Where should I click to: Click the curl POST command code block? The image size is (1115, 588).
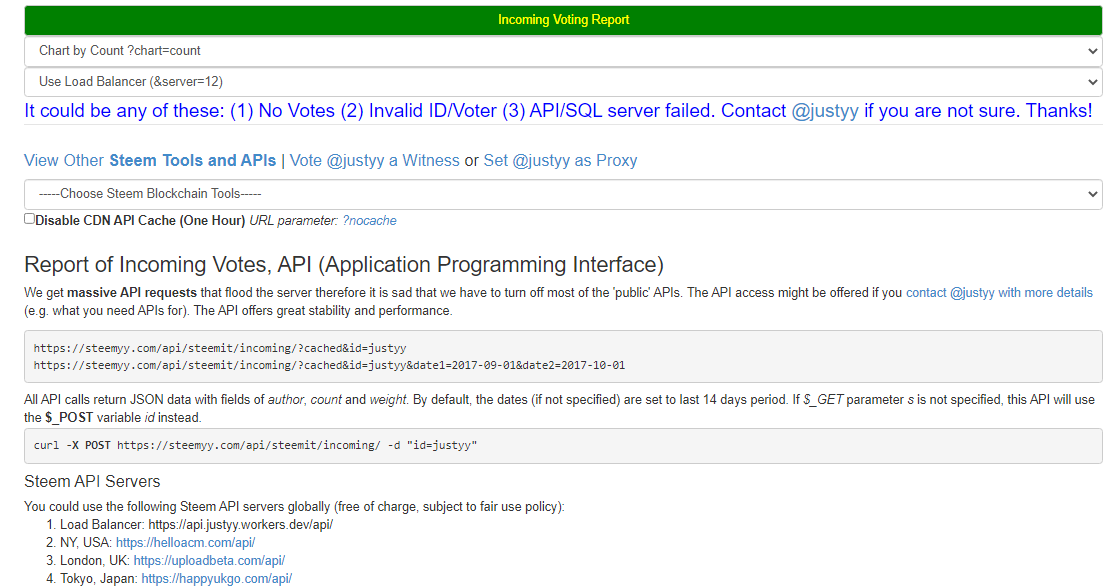[562, 446]
